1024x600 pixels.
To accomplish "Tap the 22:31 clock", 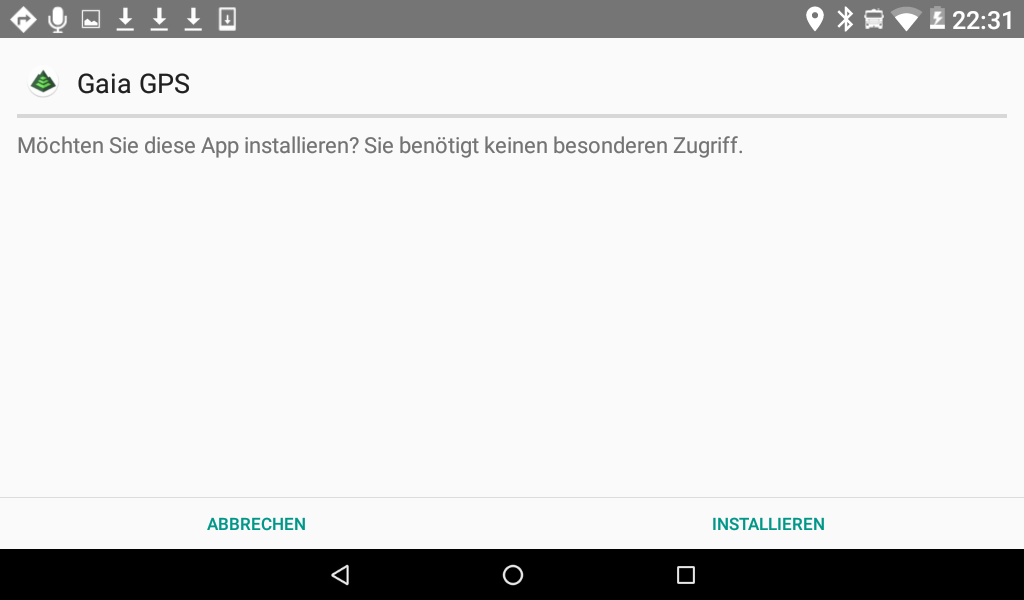I will point(982,20).
